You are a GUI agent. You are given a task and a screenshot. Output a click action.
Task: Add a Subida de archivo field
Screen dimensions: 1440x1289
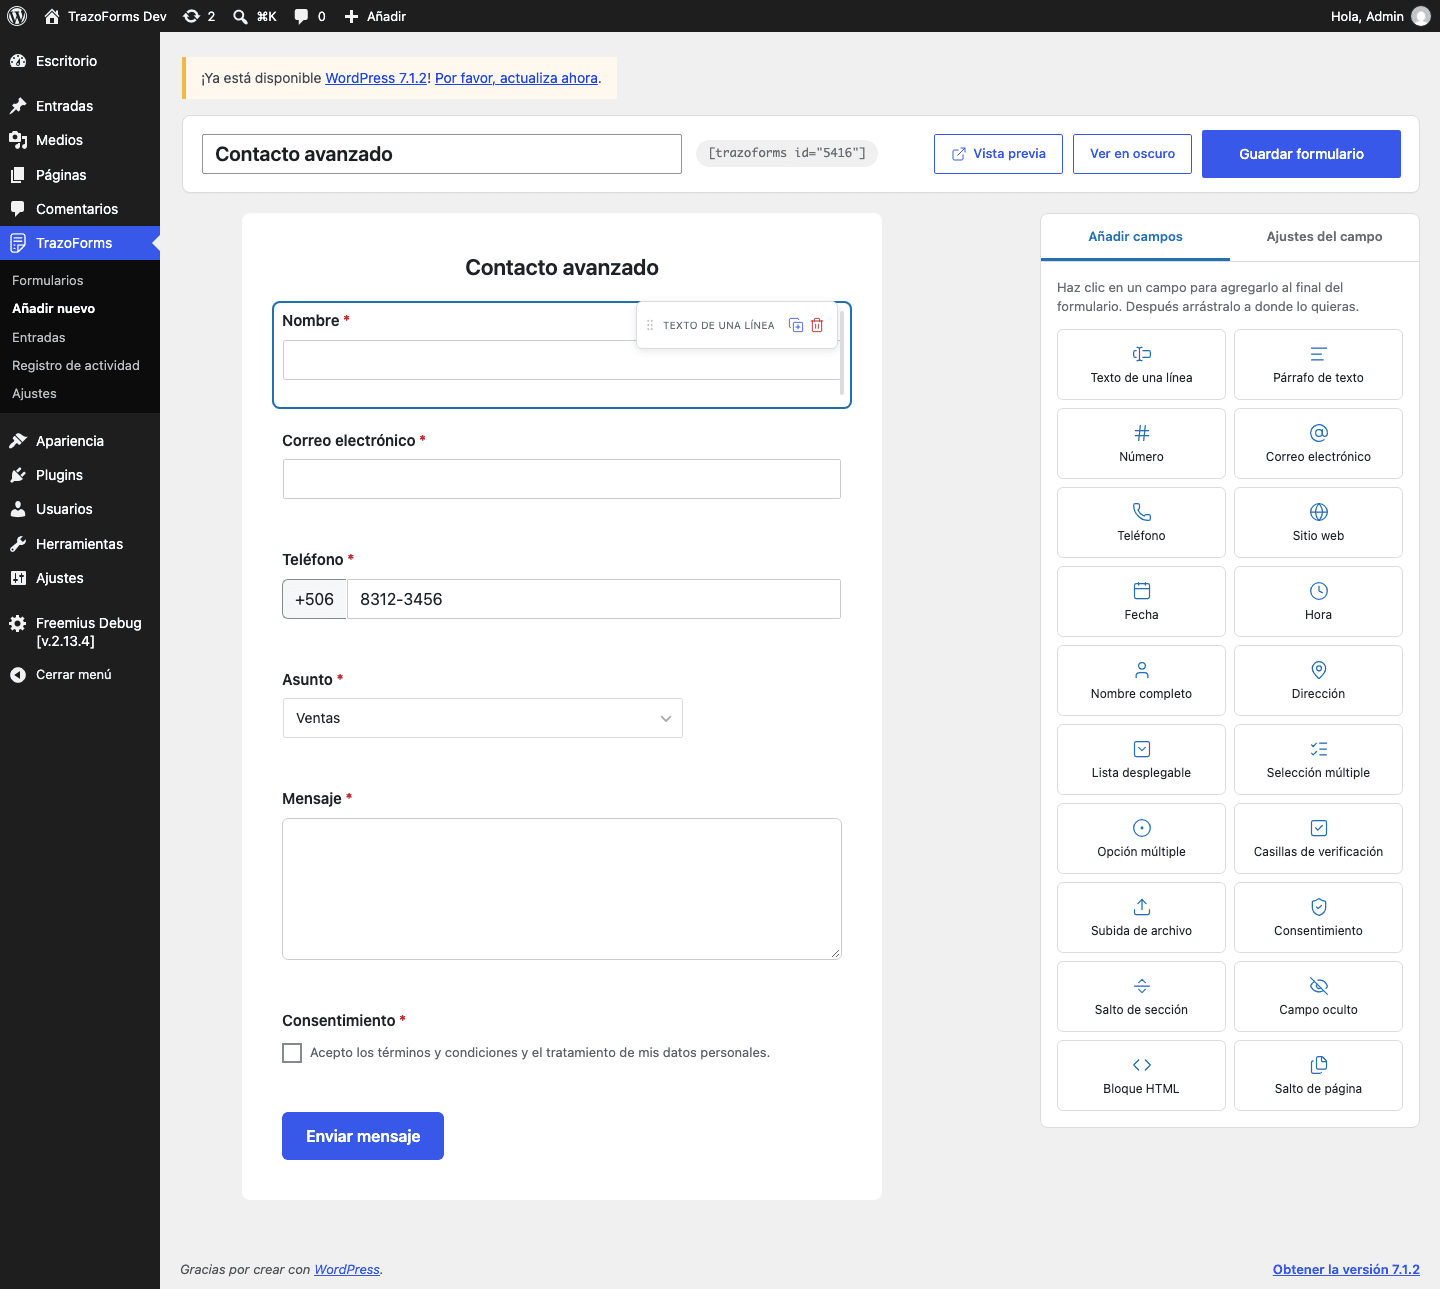coord(1141,918)
